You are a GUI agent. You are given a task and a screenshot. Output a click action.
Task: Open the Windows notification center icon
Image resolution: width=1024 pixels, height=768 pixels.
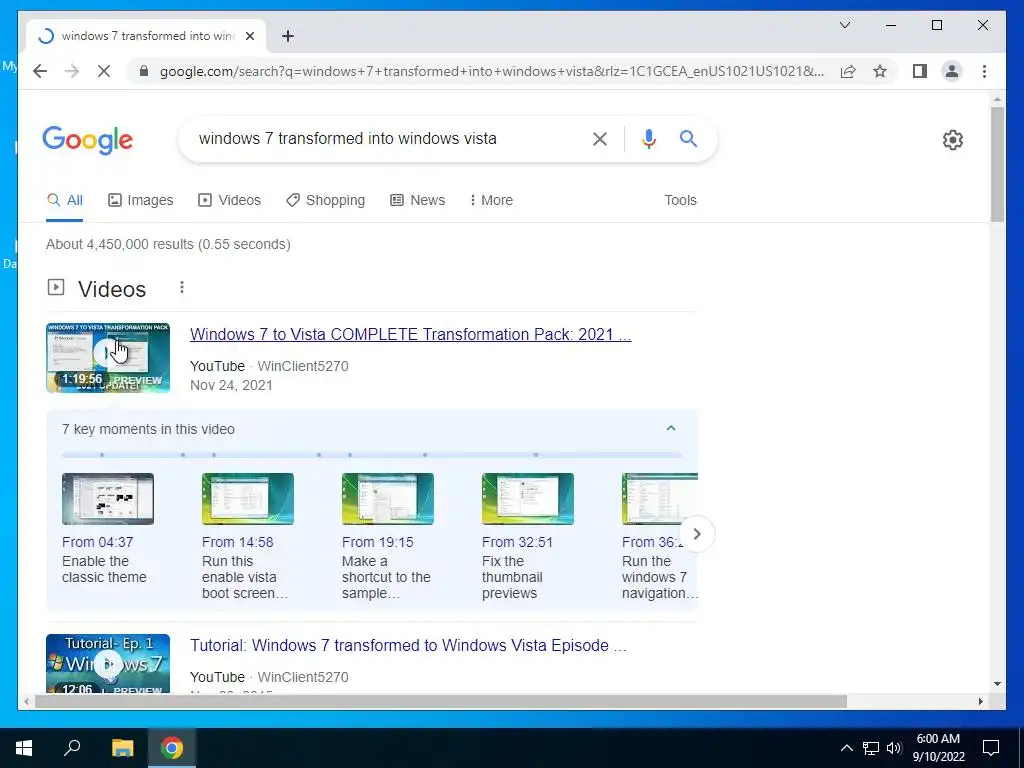coord(991,748)
